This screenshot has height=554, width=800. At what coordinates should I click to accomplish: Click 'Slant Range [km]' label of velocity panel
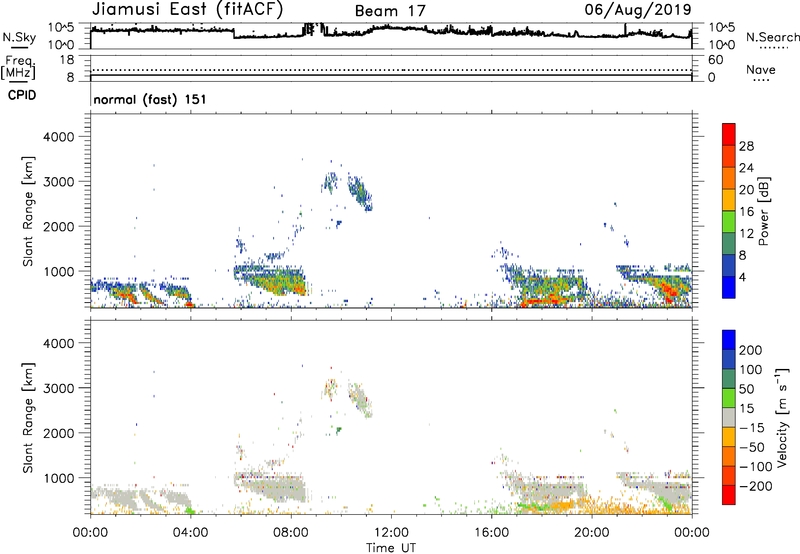28,418
